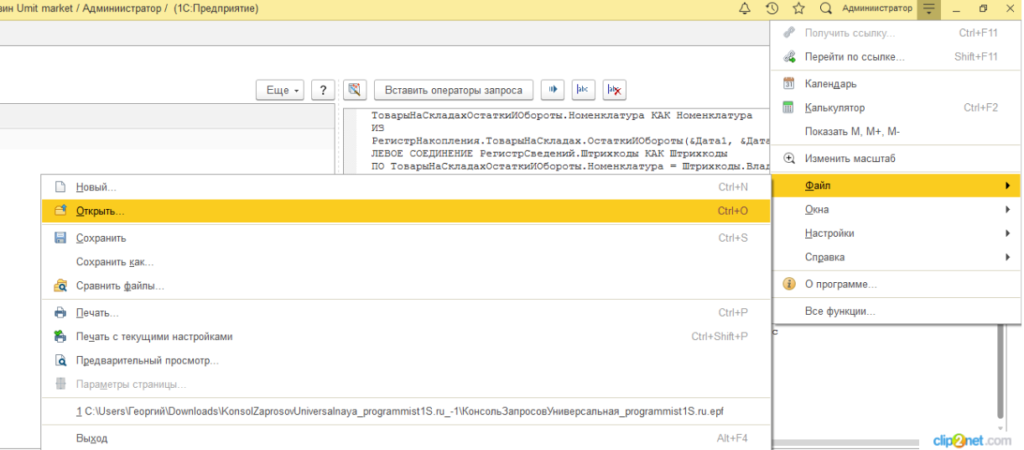Click the favorites star icon
The image size is (1024, 450).
point(798,9)
